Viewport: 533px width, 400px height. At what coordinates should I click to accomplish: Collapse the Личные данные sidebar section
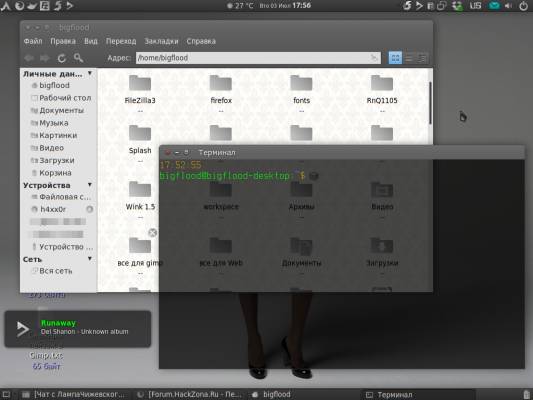[x=90, y=73]
